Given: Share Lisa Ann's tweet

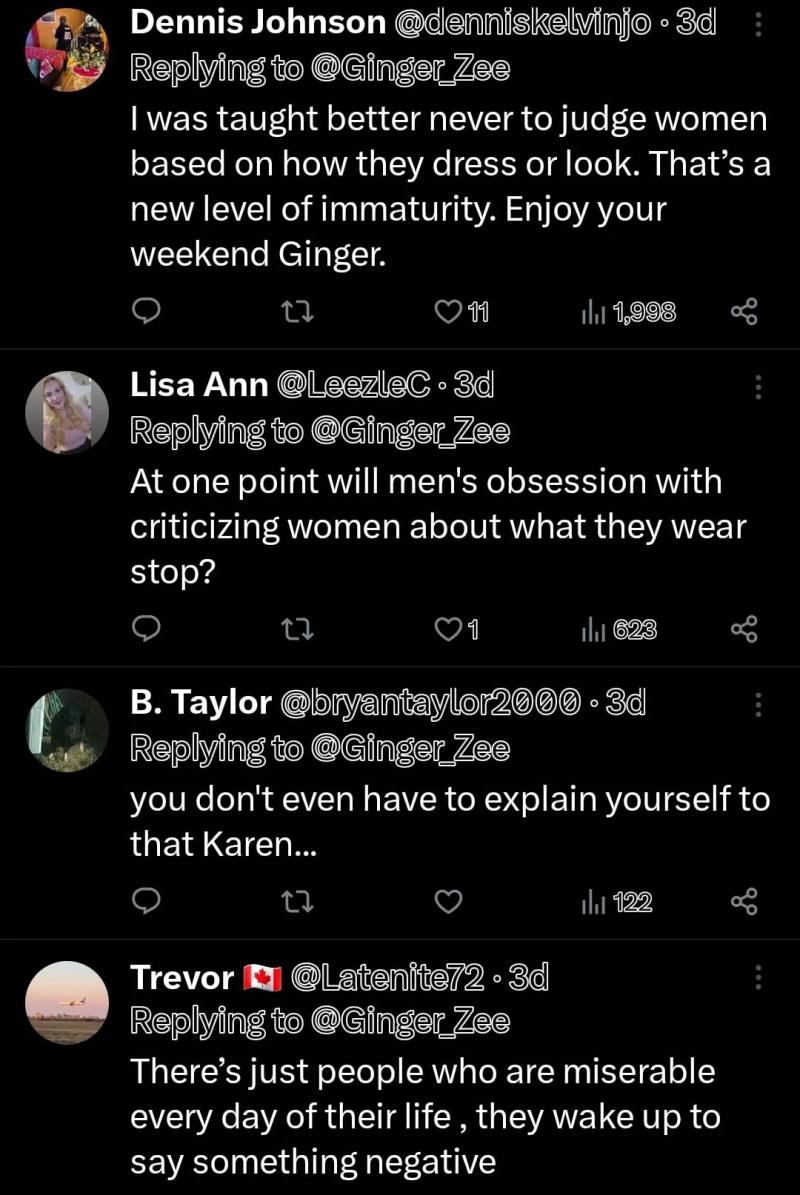Looking at the screenshot, I should pyautogui.click(x=744, y=629).
